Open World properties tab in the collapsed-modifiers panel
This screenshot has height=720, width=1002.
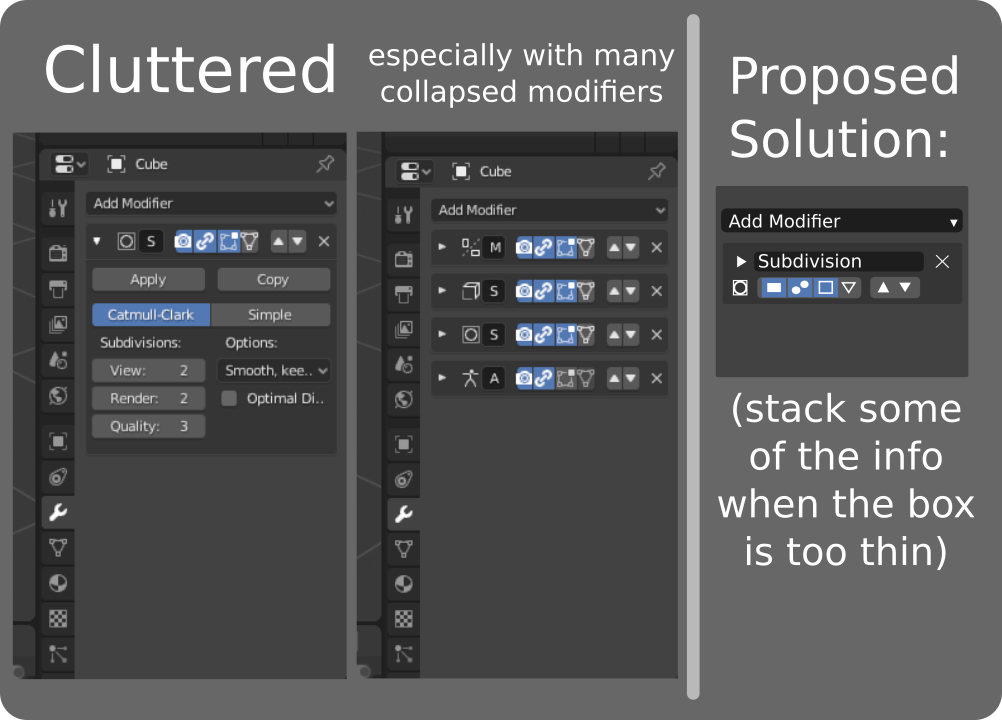tap(404, 400)
